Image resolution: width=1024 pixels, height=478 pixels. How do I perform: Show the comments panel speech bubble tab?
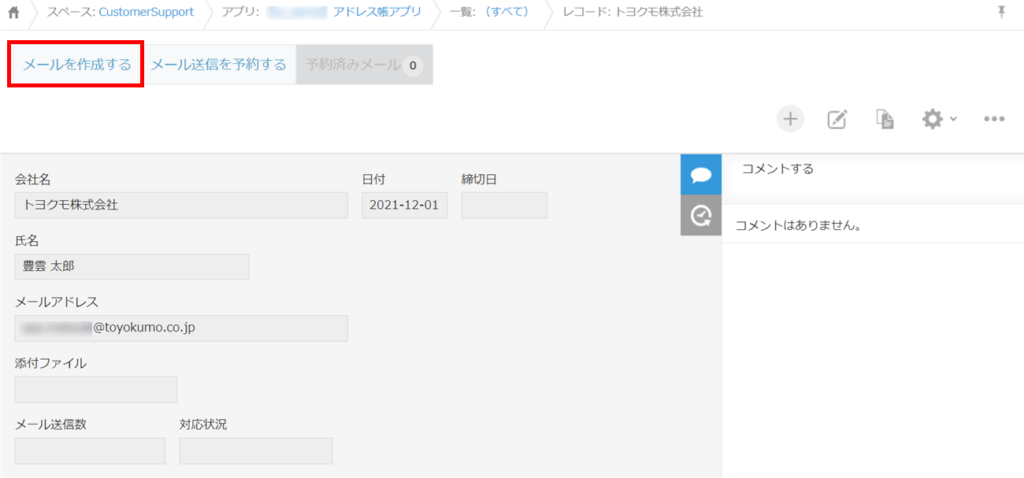[x=701, y=174]
